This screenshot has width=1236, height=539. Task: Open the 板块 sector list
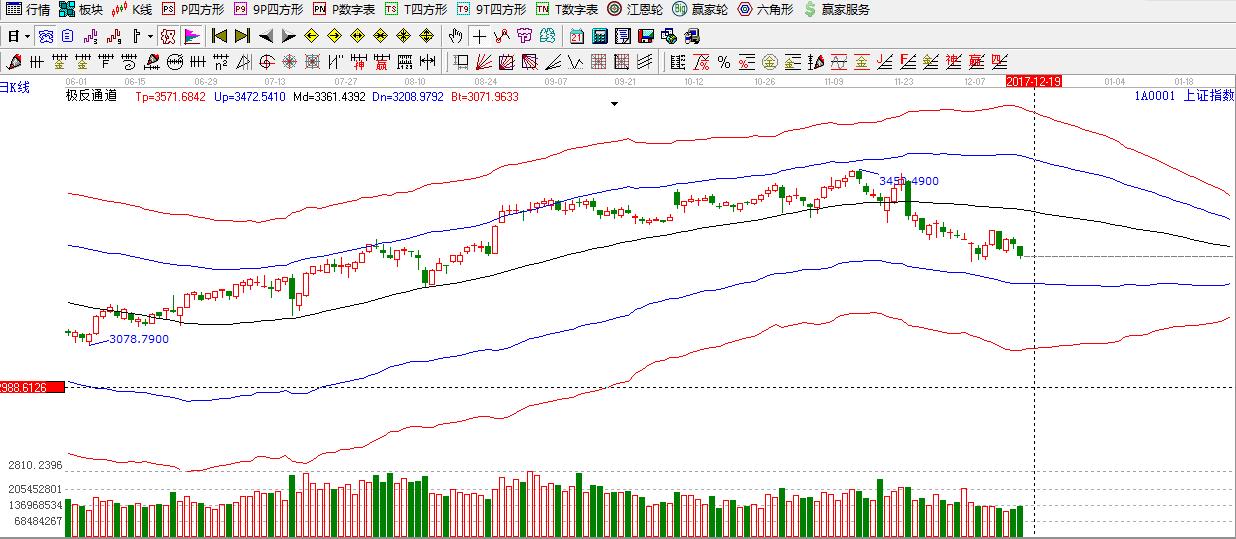[x=81, y=9]
